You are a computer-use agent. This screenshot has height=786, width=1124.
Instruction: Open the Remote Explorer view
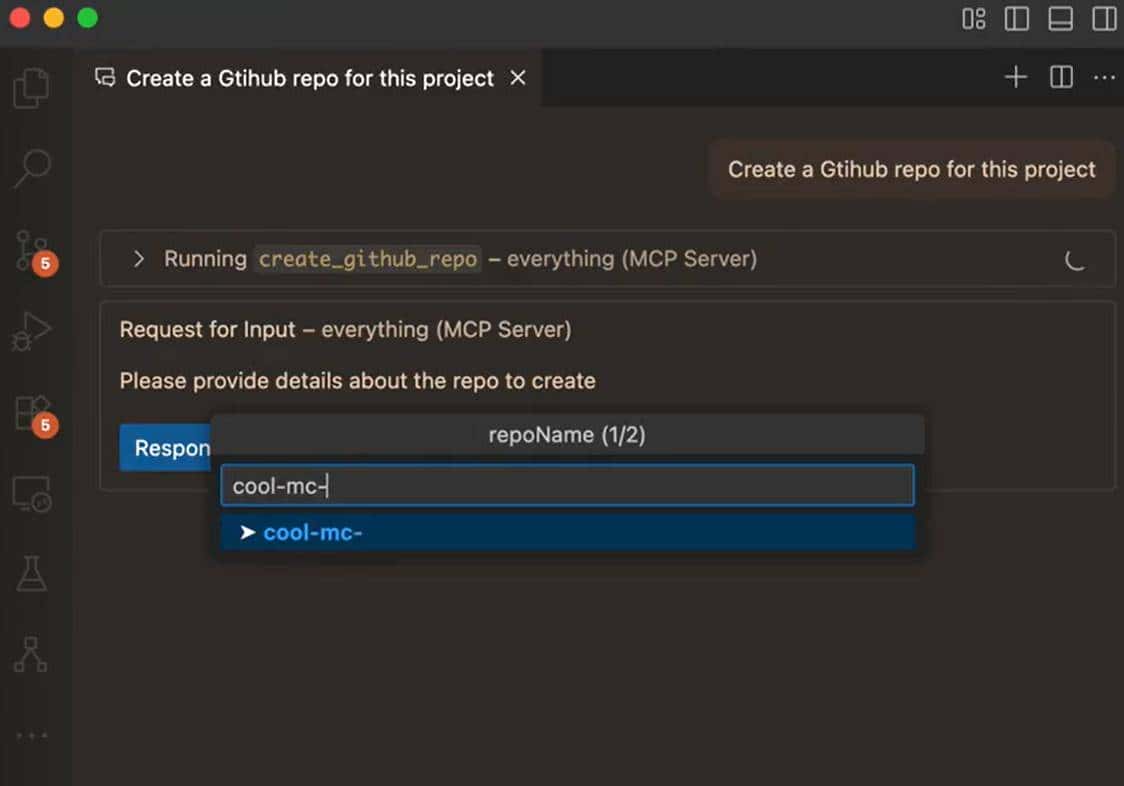tap(33, 492)
